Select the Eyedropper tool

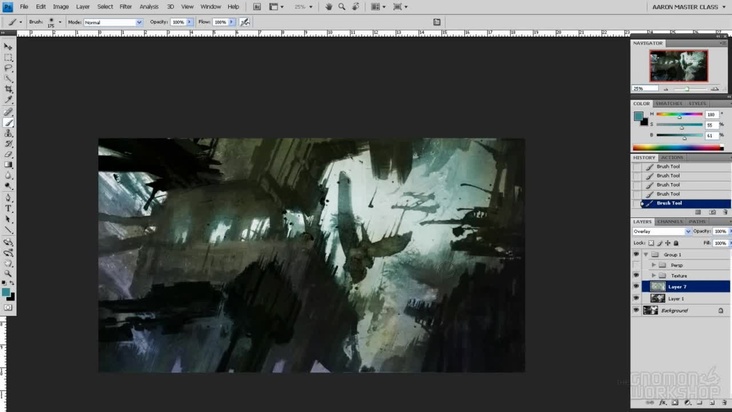(8, 100)
